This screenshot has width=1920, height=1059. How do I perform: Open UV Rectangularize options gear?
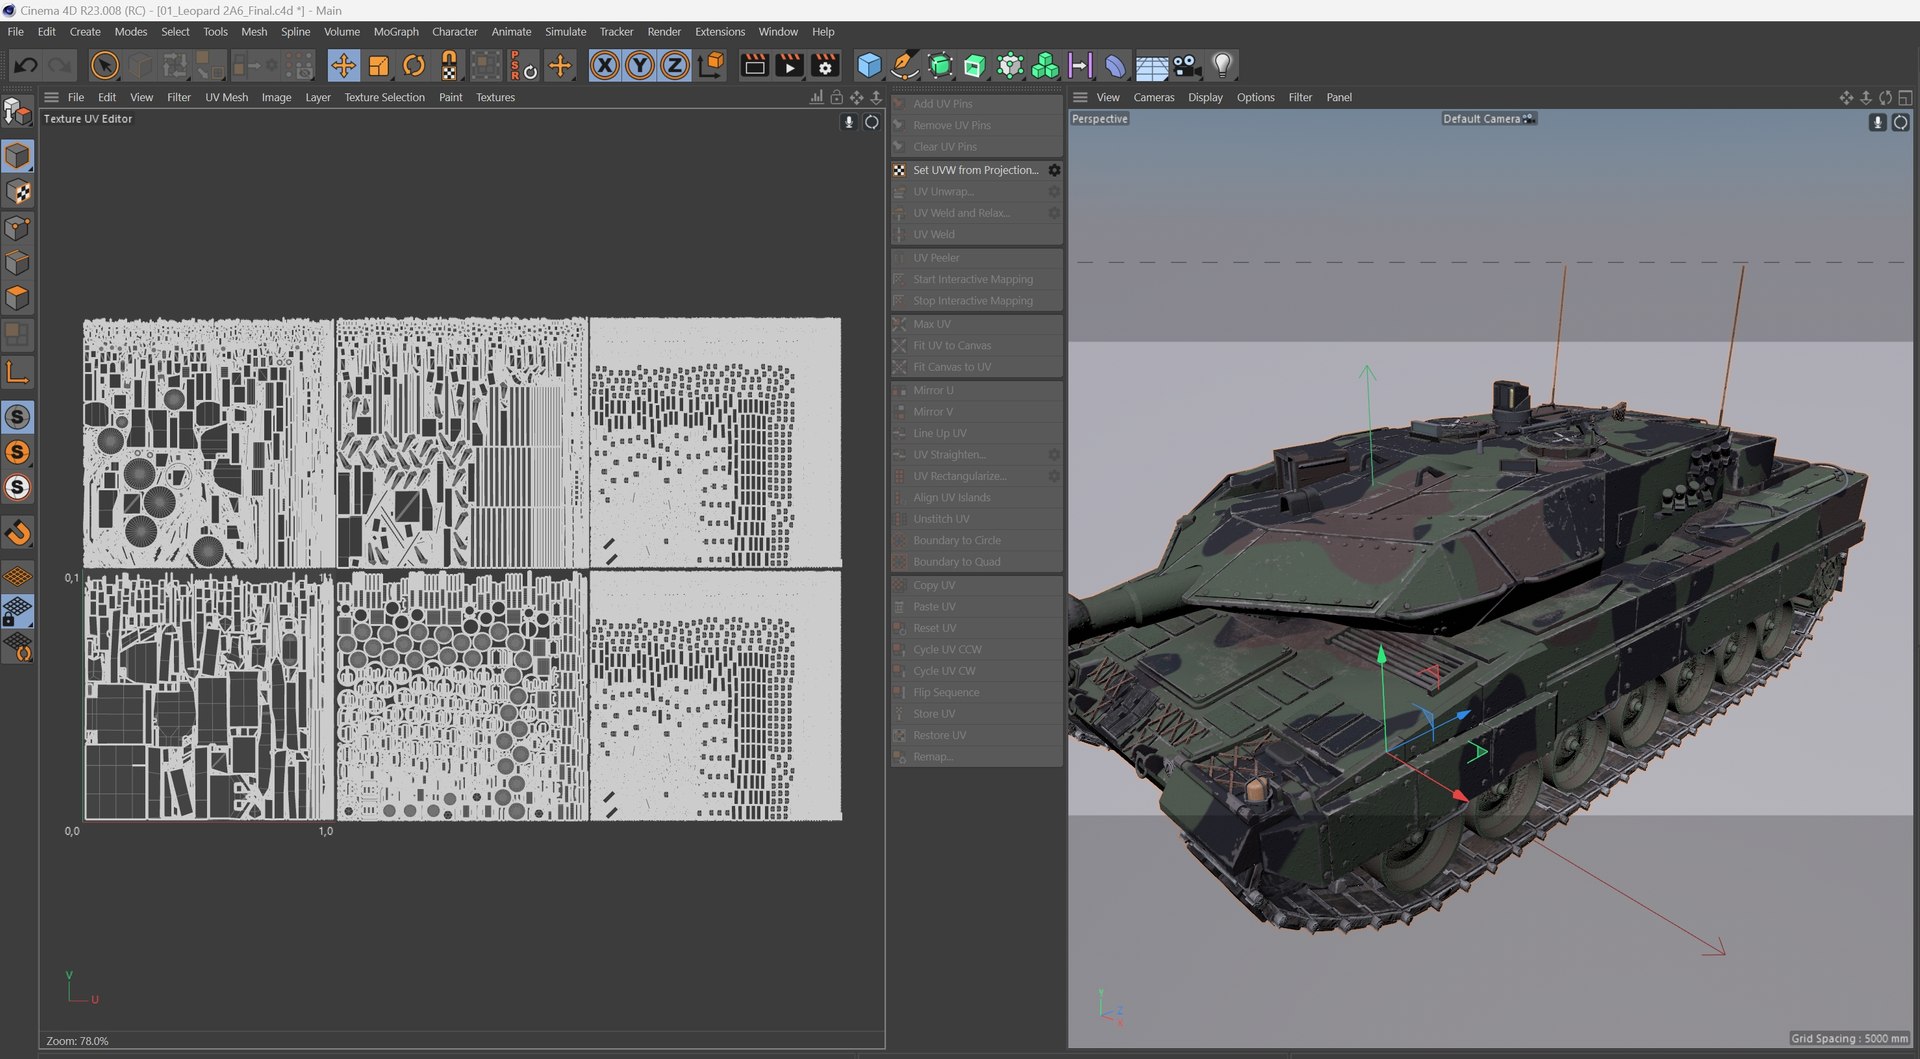[x=1054, y=476]
